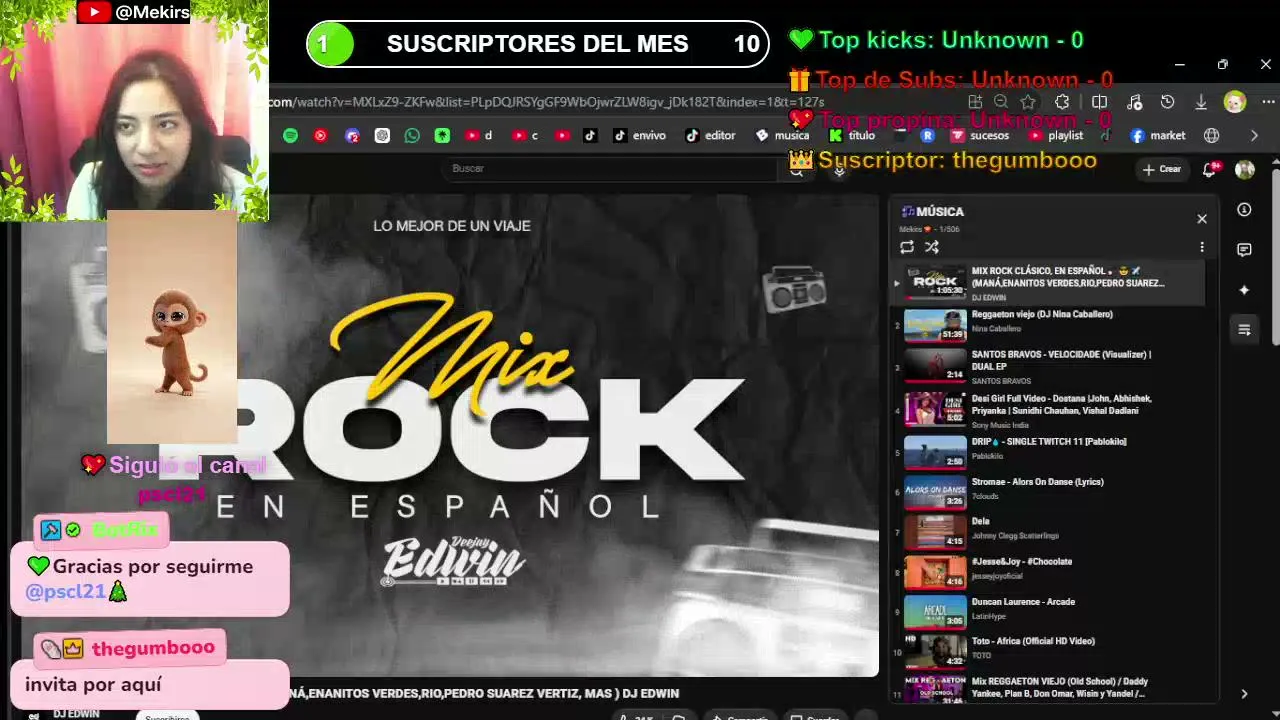Toggle the playlist queue side panel icon
Viewport: 1280px width, 720px height.
[1244, 330]
